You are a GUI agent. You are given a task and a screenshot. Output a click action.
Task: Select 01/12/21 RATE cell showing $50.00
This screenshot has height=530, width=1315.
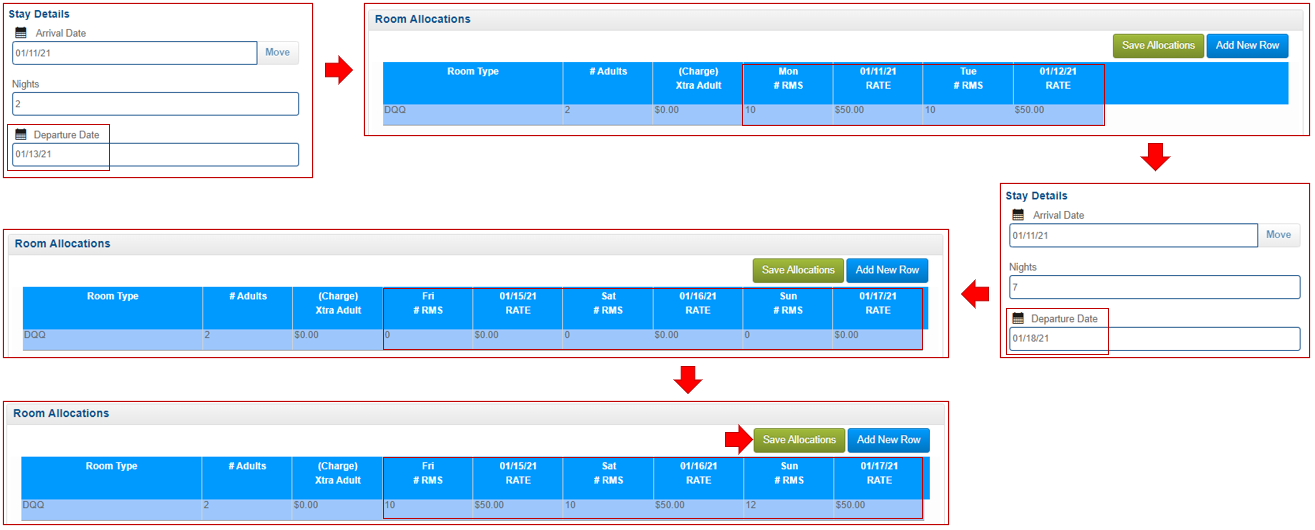[1057, 111]
